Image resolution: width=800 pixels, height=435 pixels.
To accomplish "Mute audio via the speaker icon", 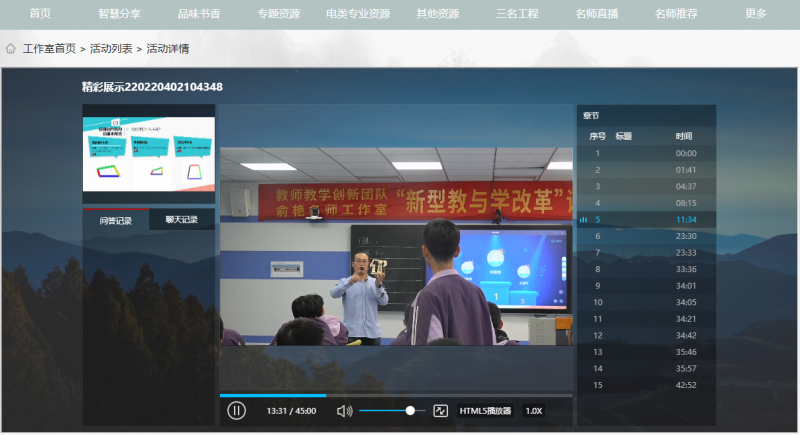I will 344,411.
